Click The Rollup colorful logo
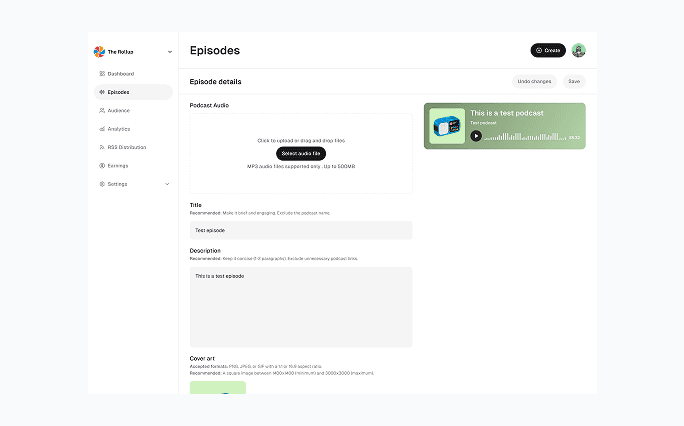The image size is (684, 426). click(x=99, y=51)
